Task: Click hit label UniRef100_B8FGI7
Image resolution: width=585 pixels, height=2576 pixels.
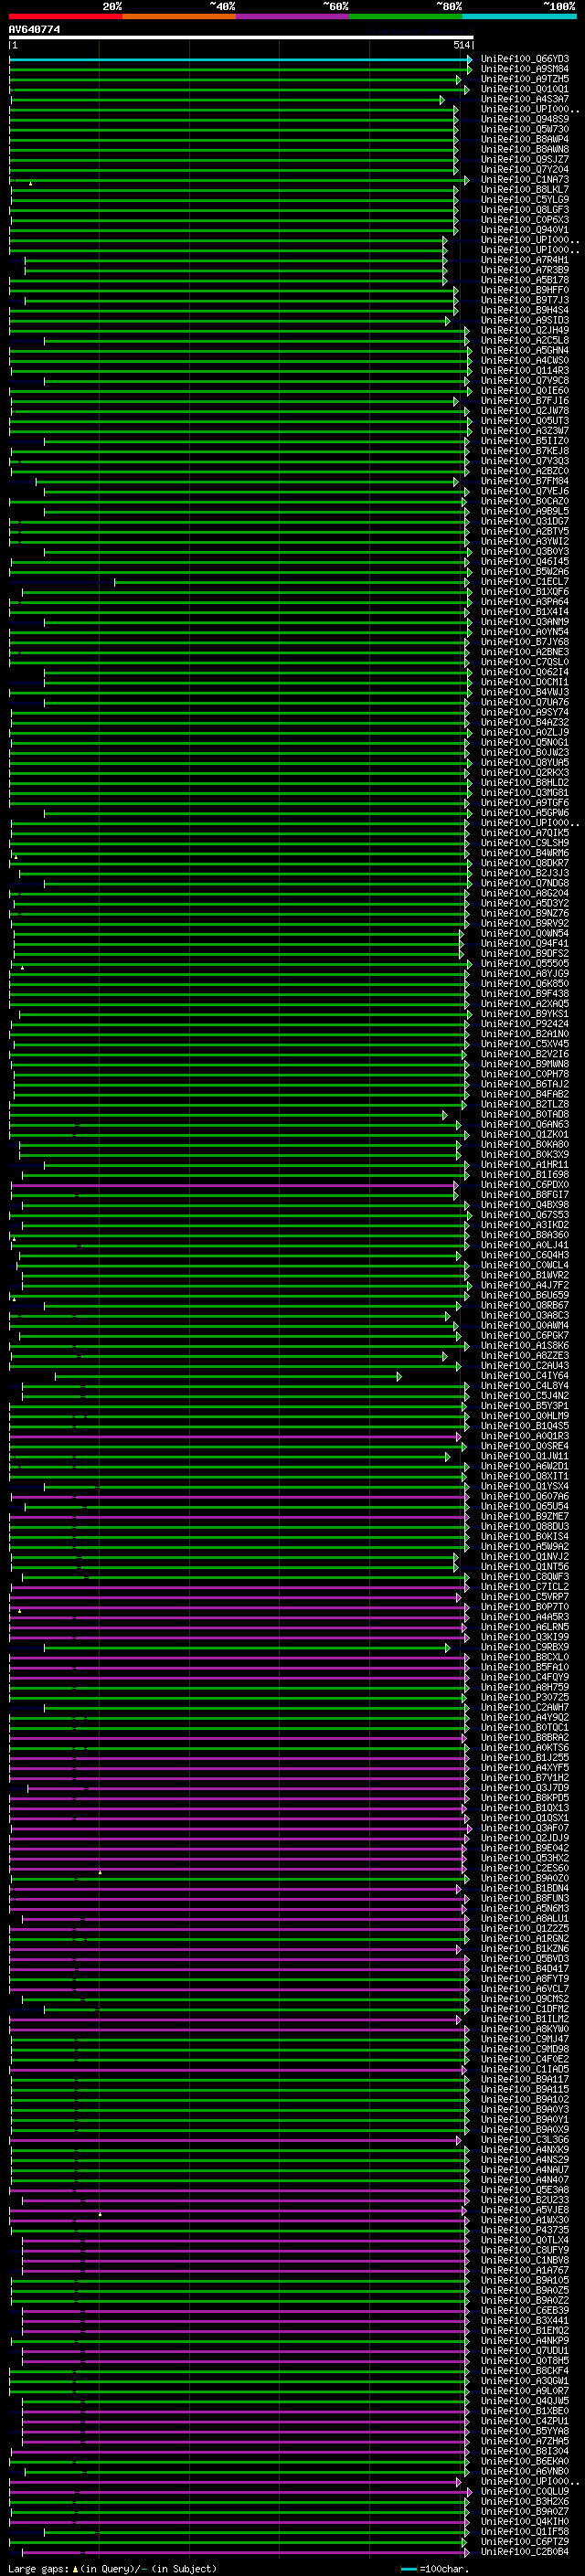Action: [x=525, y=1194]
